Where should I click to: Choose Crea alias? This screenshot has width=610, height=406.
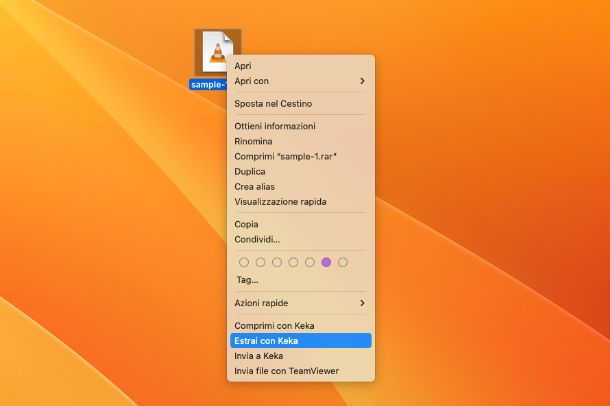coord(301,187)
